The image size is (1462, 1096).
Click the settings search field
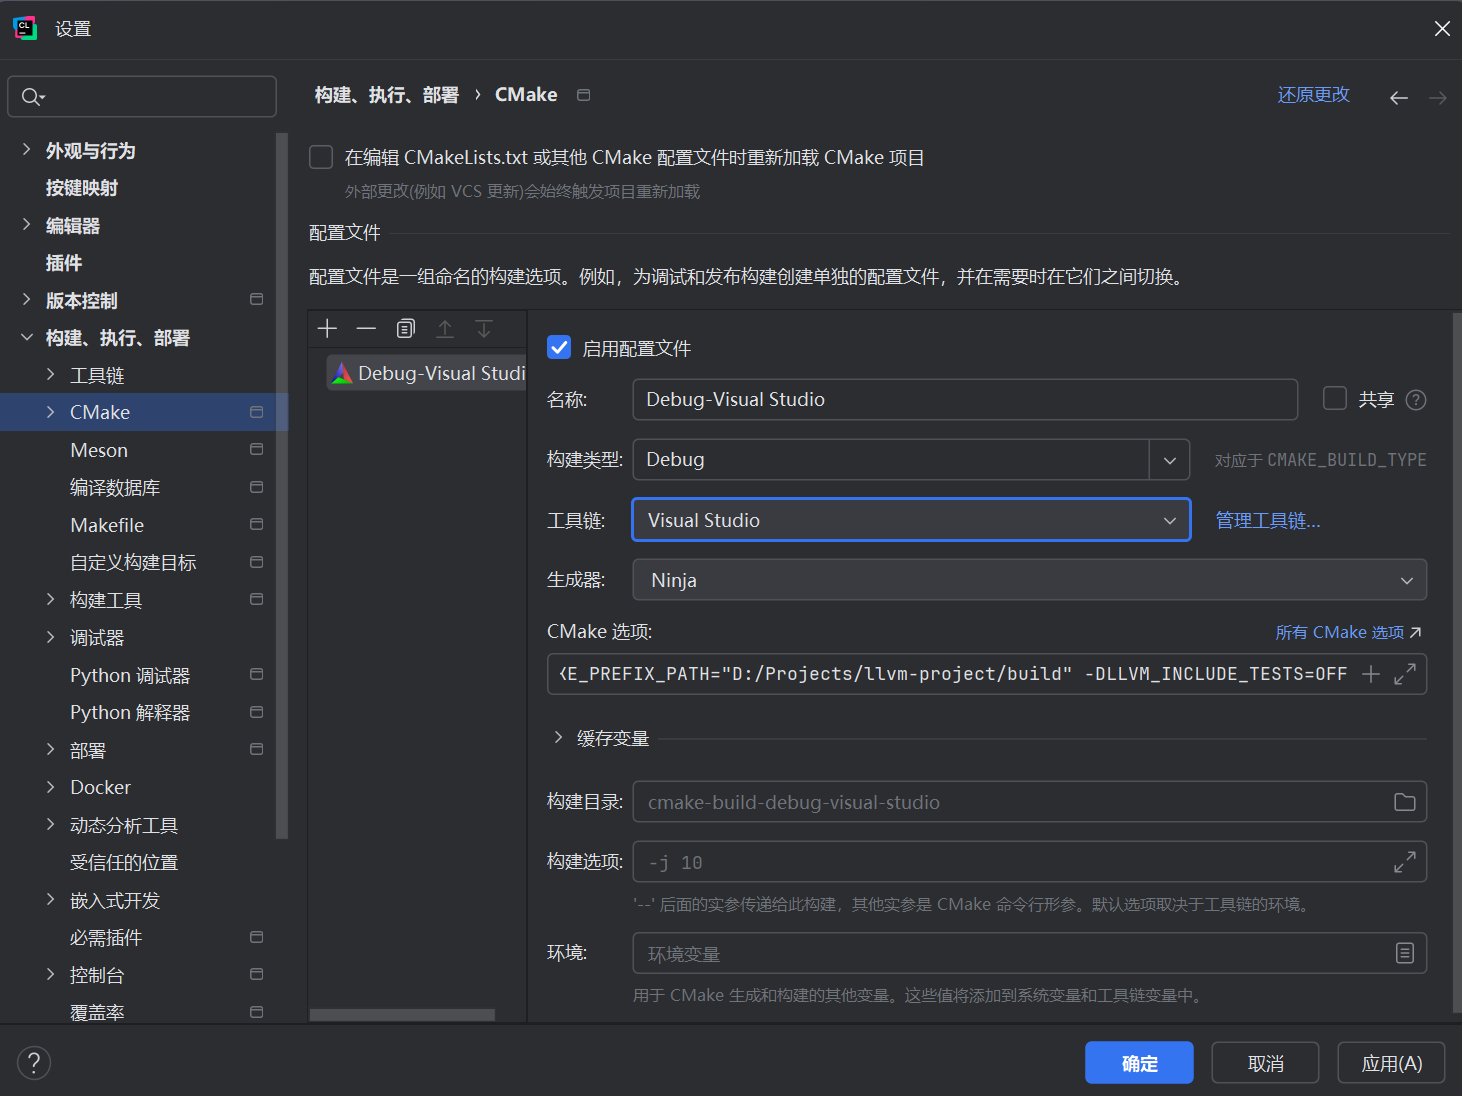(142, 97)
